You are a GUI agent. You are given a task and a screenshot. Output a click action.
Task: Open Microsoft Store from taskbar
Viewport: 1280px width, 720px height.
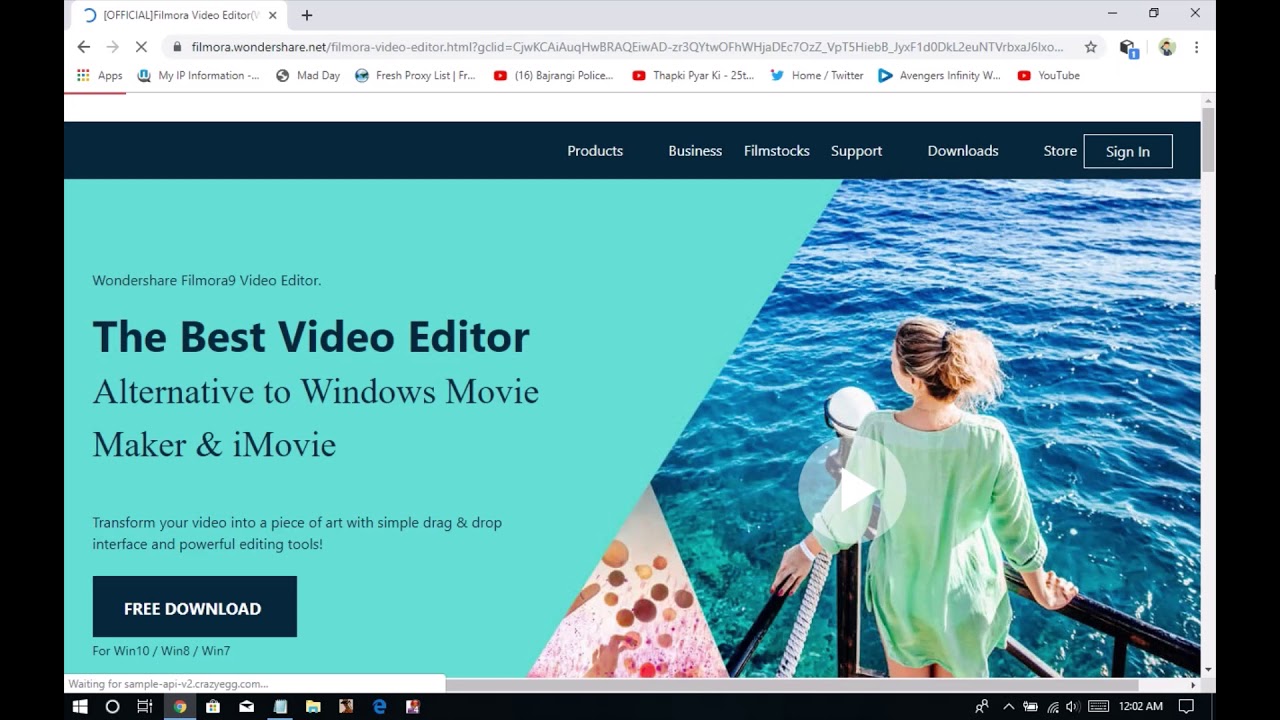[x=213, y=706]
